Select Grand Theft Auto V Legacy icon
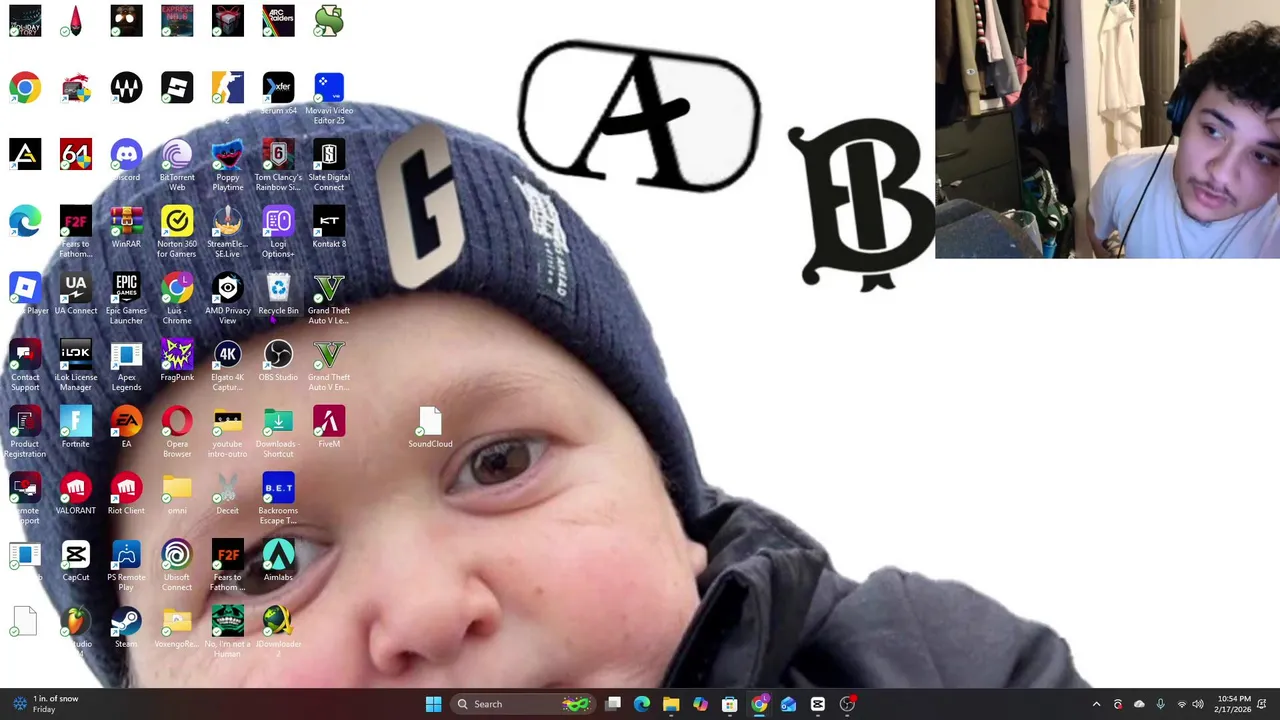This screenshot has height=720, width=1280. coord(329,300)
